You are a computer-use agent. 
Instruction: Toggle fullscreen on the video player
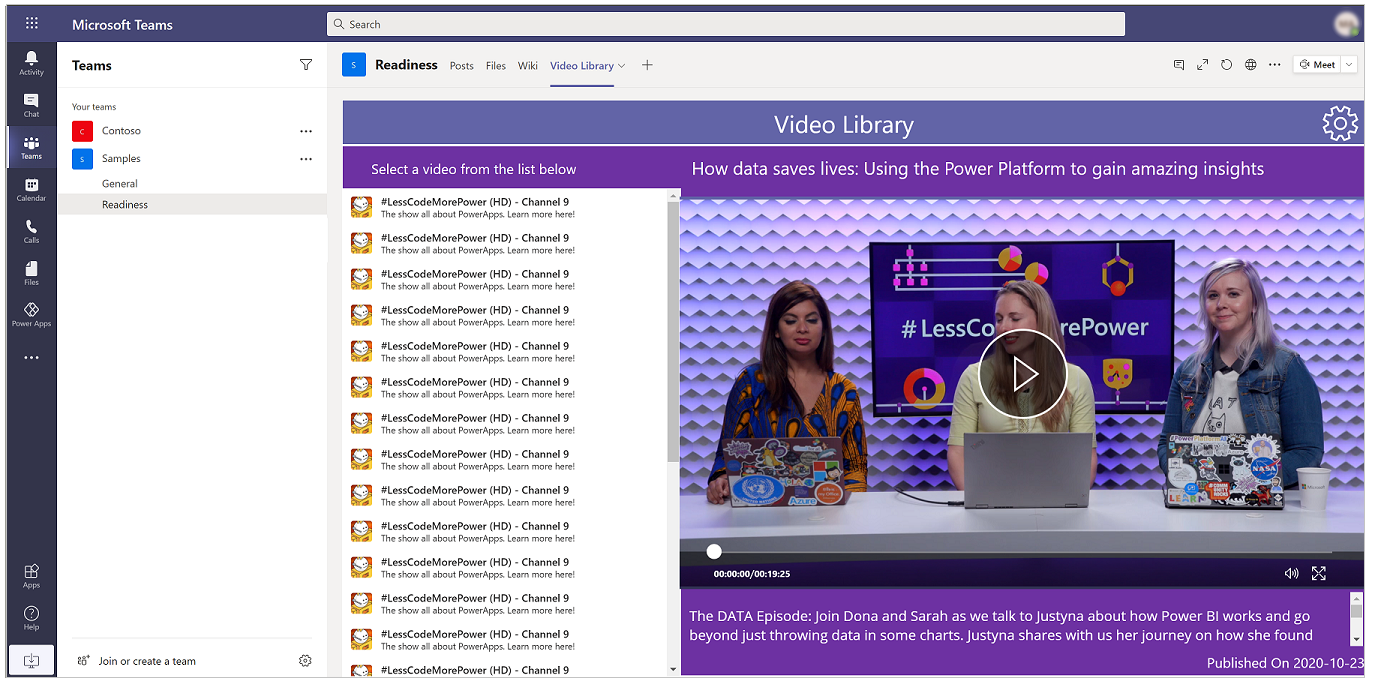(x=1319, y=573)
